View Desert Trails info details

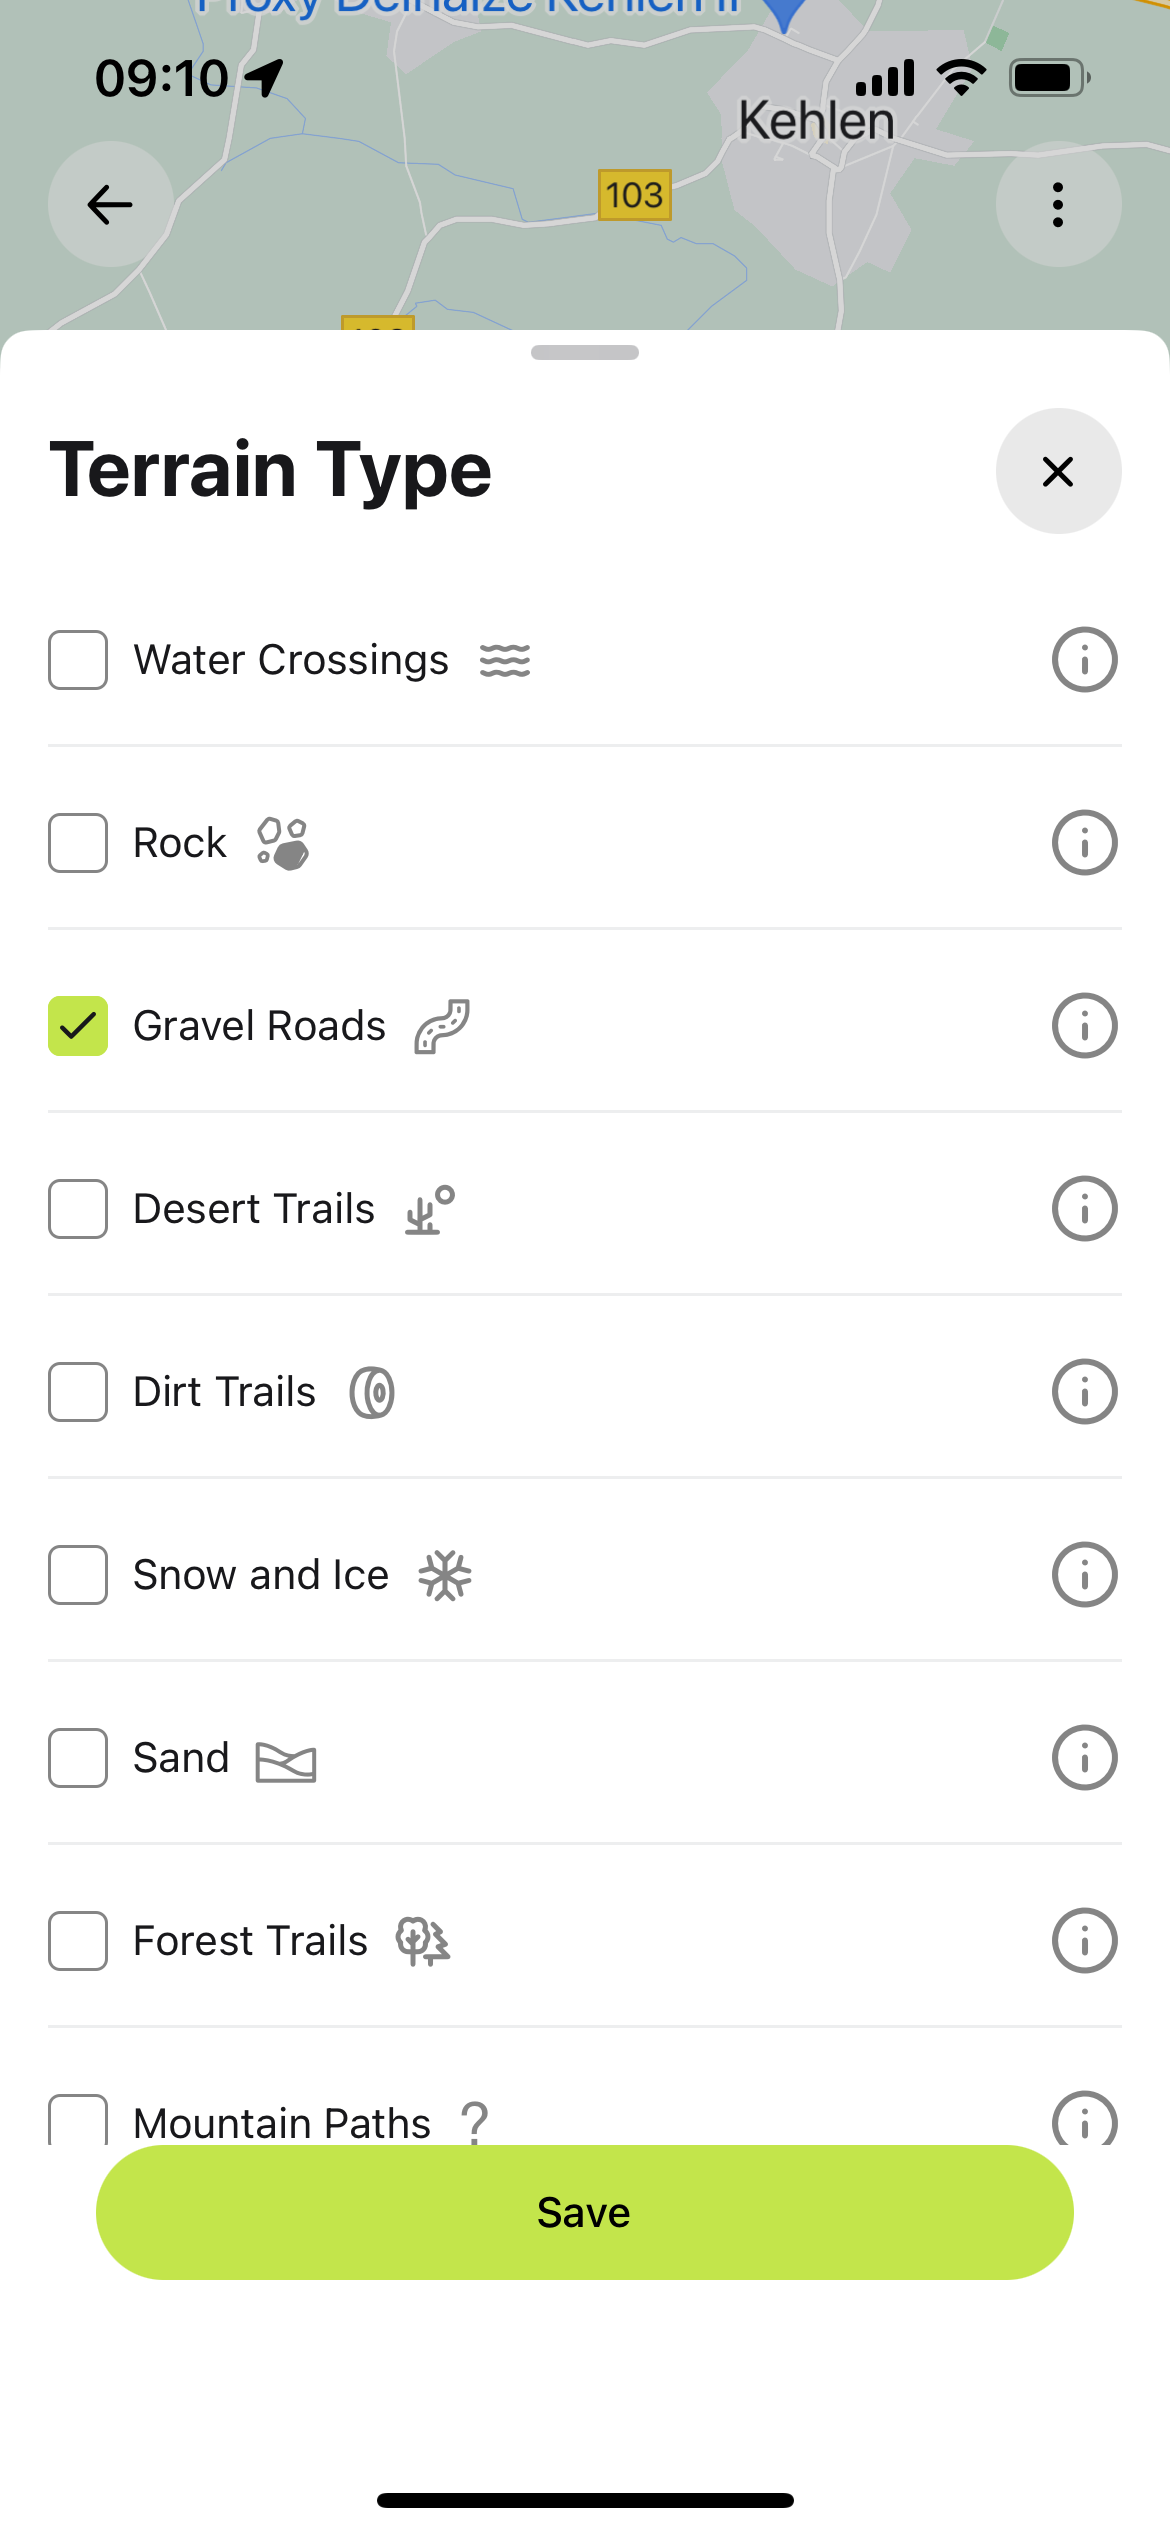[x=1084, y=1209]
